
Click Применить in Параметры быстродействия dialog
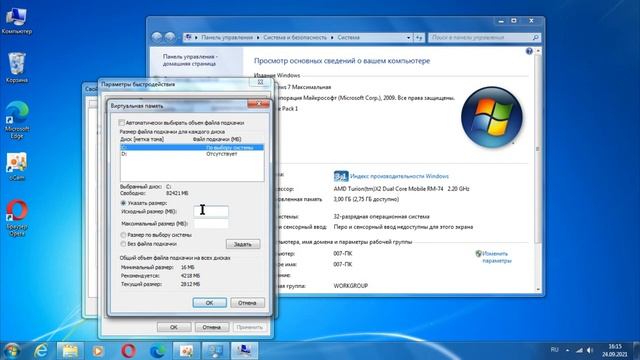coord(249,327)
